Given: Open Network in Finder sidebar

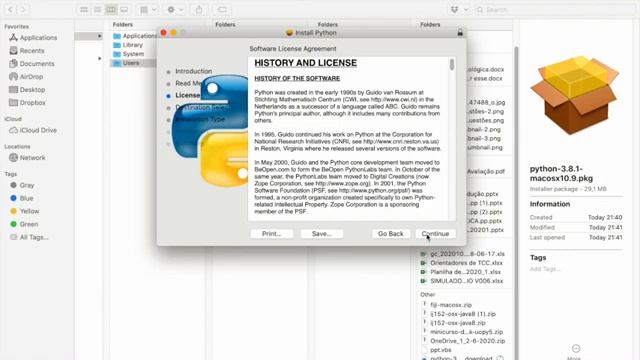Looking at the screenshot, I should 32,158.
